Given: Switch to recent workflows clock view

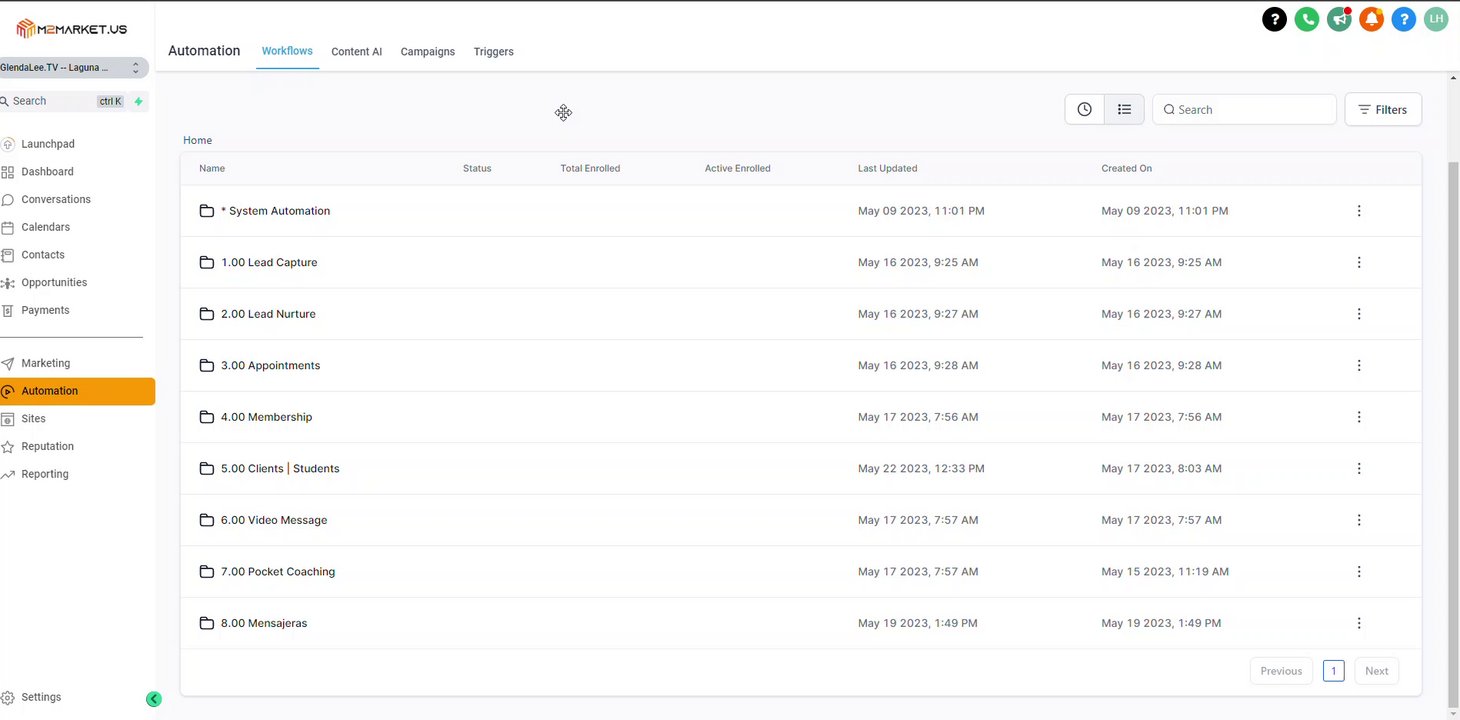Looking at the screenshot, I should [1085, 109].
